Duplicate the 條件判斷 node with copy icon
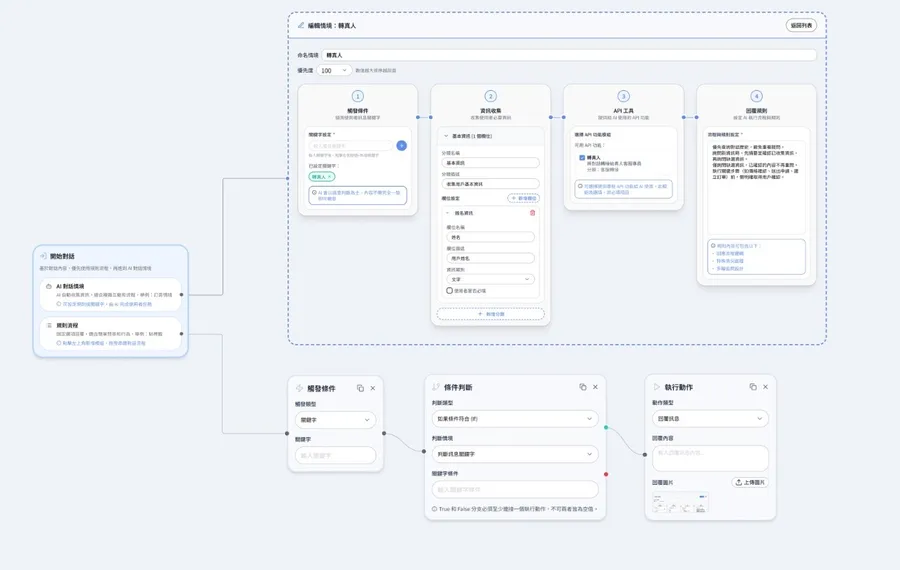Image resolution: width=900 pixels, height=570 pixels. coord(583,387)
